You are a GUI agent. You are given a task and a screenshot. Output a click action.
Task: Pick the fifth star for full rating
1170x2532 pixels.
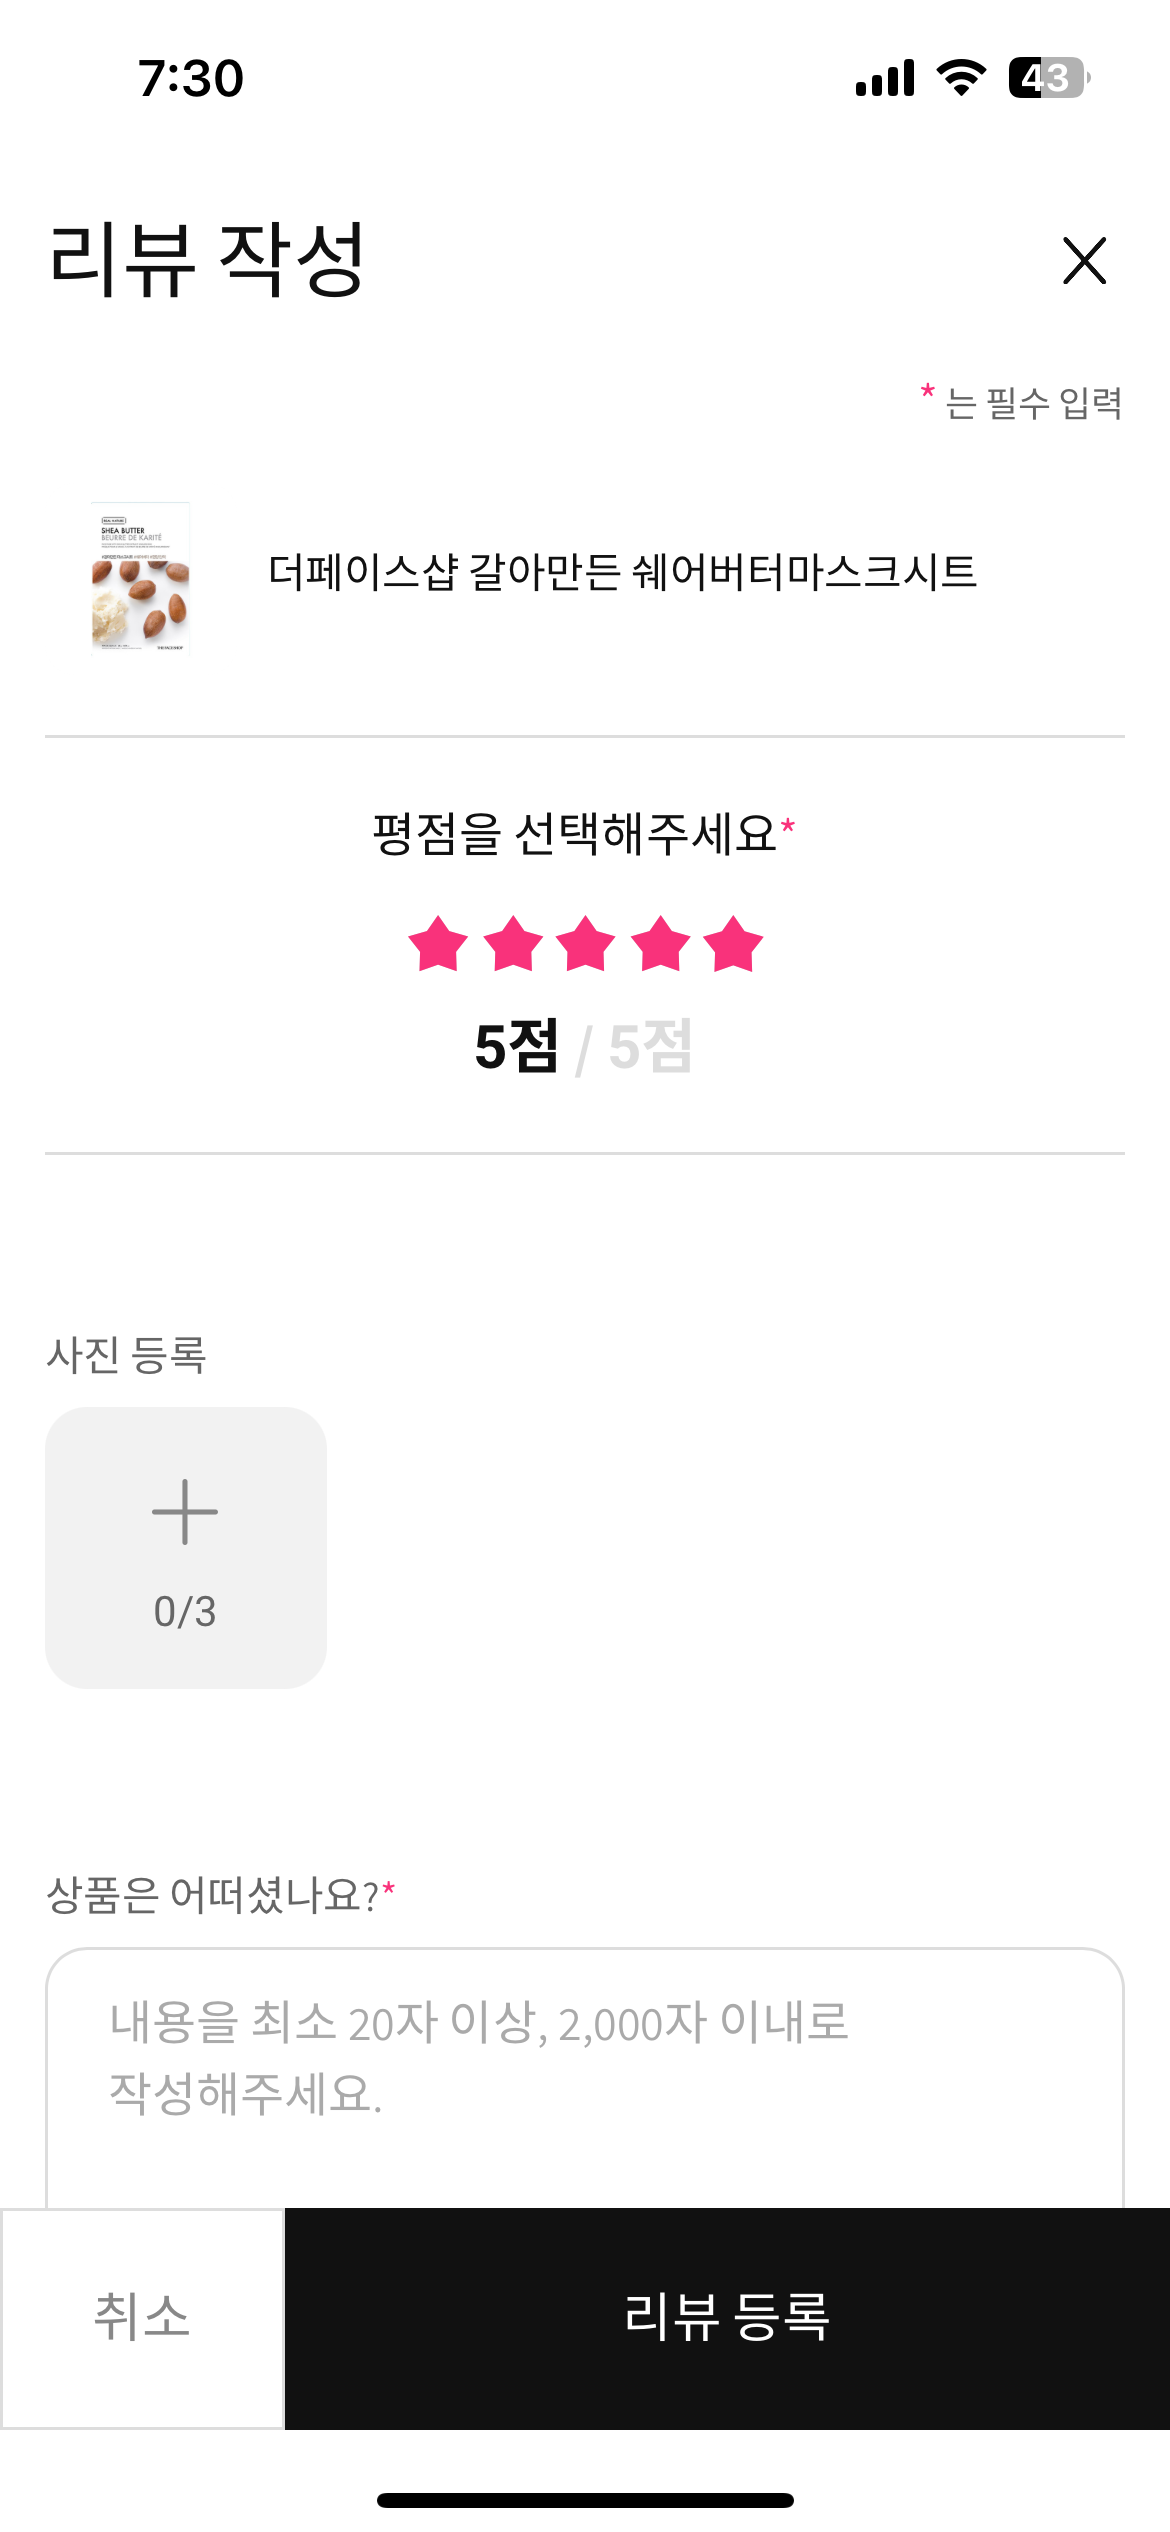[733, 944]
